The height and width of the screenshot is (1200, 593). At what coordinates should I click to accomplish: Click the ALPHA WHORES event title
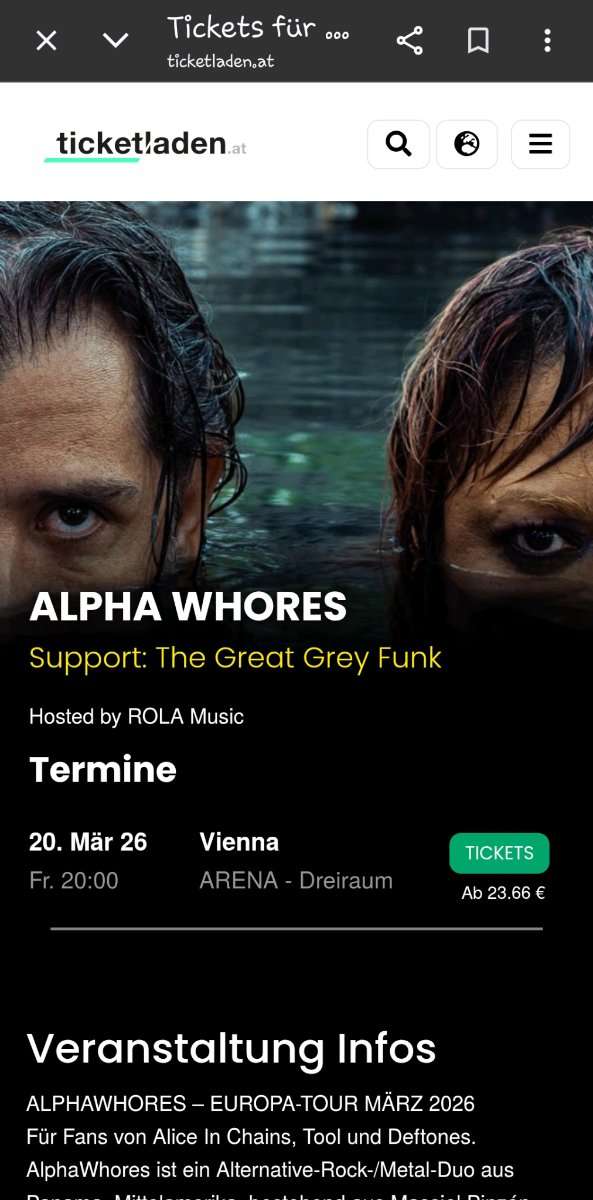(188, 606)
